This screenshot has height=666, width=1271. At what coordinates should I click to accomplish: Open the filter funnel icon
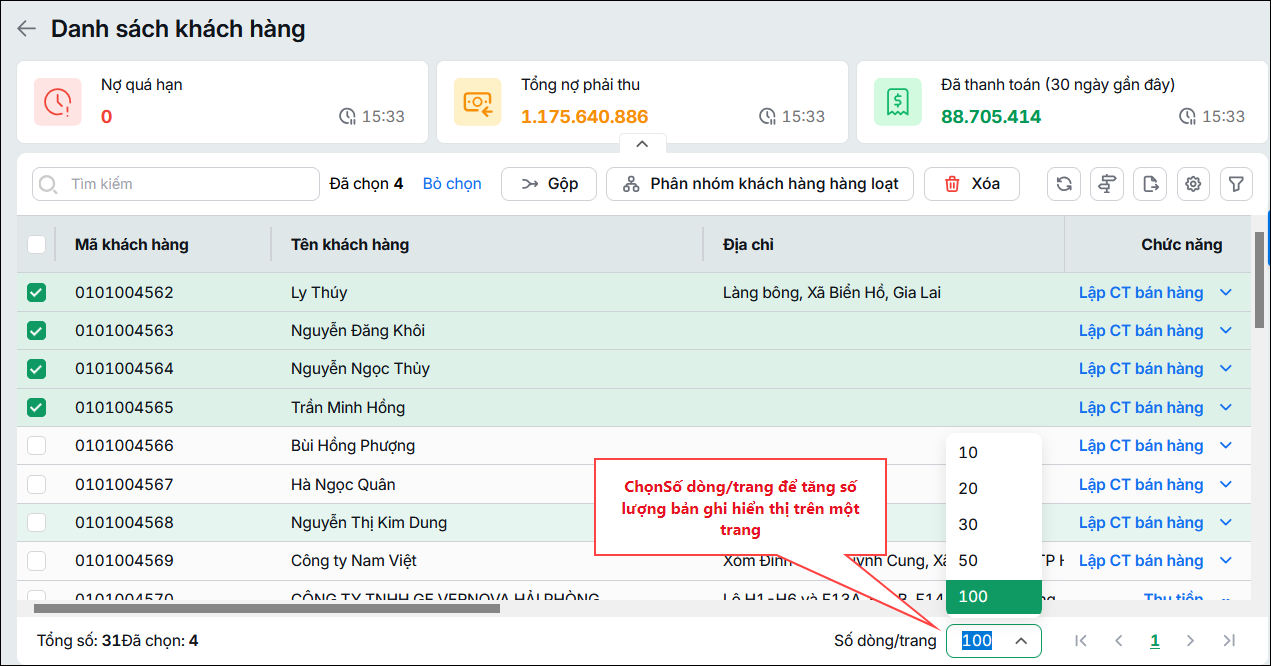(1236, 184)
